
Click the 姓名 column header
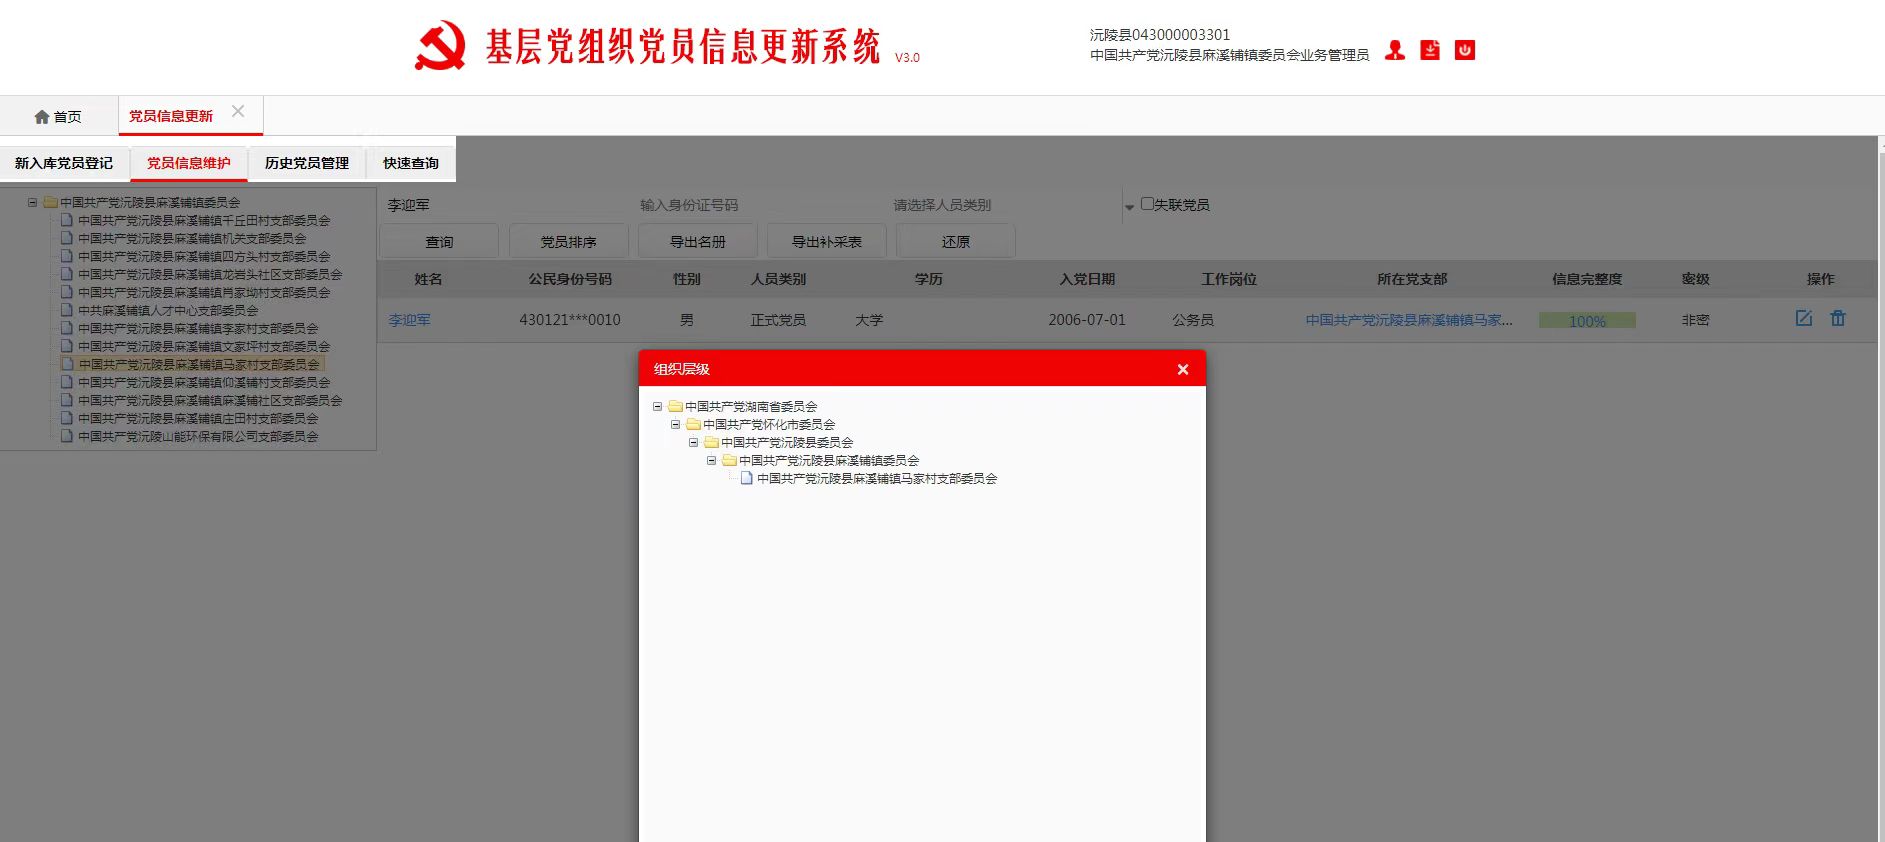[428, 279]
